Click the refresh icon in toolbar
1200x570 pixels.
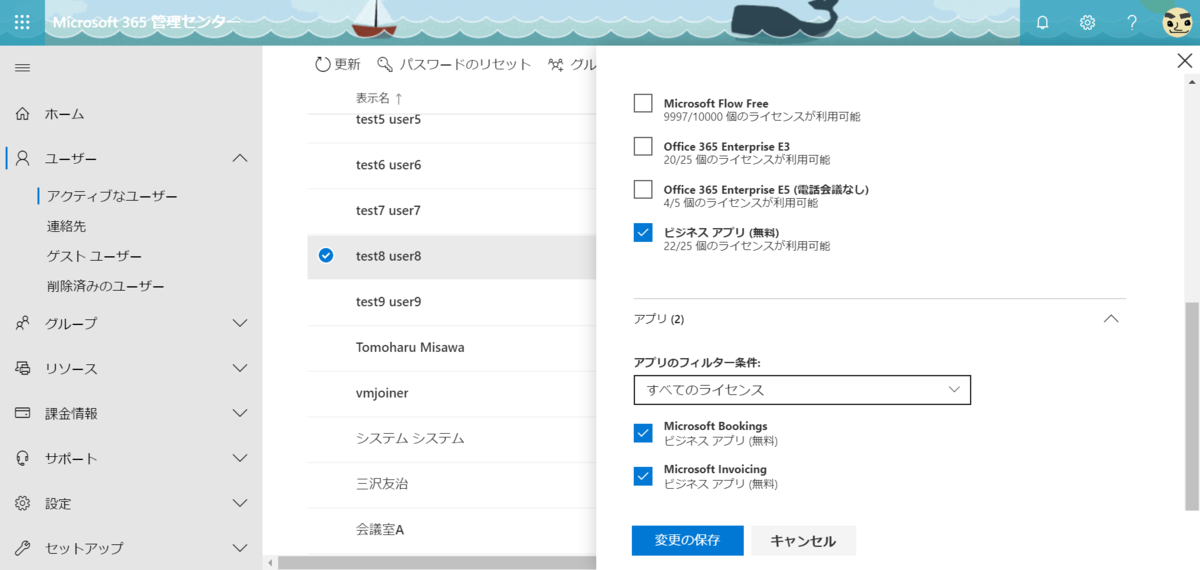point(322,64)
